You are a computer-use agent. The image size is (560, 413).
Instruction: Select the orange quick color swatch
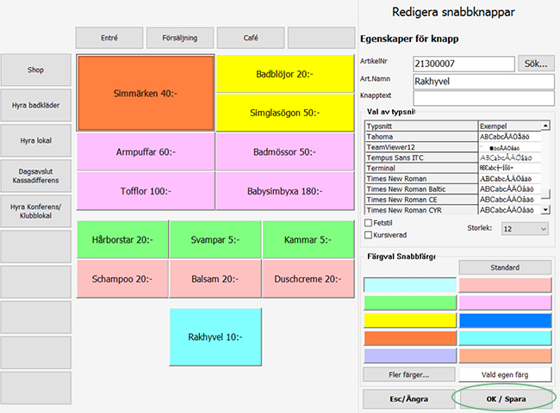[410, 338]
